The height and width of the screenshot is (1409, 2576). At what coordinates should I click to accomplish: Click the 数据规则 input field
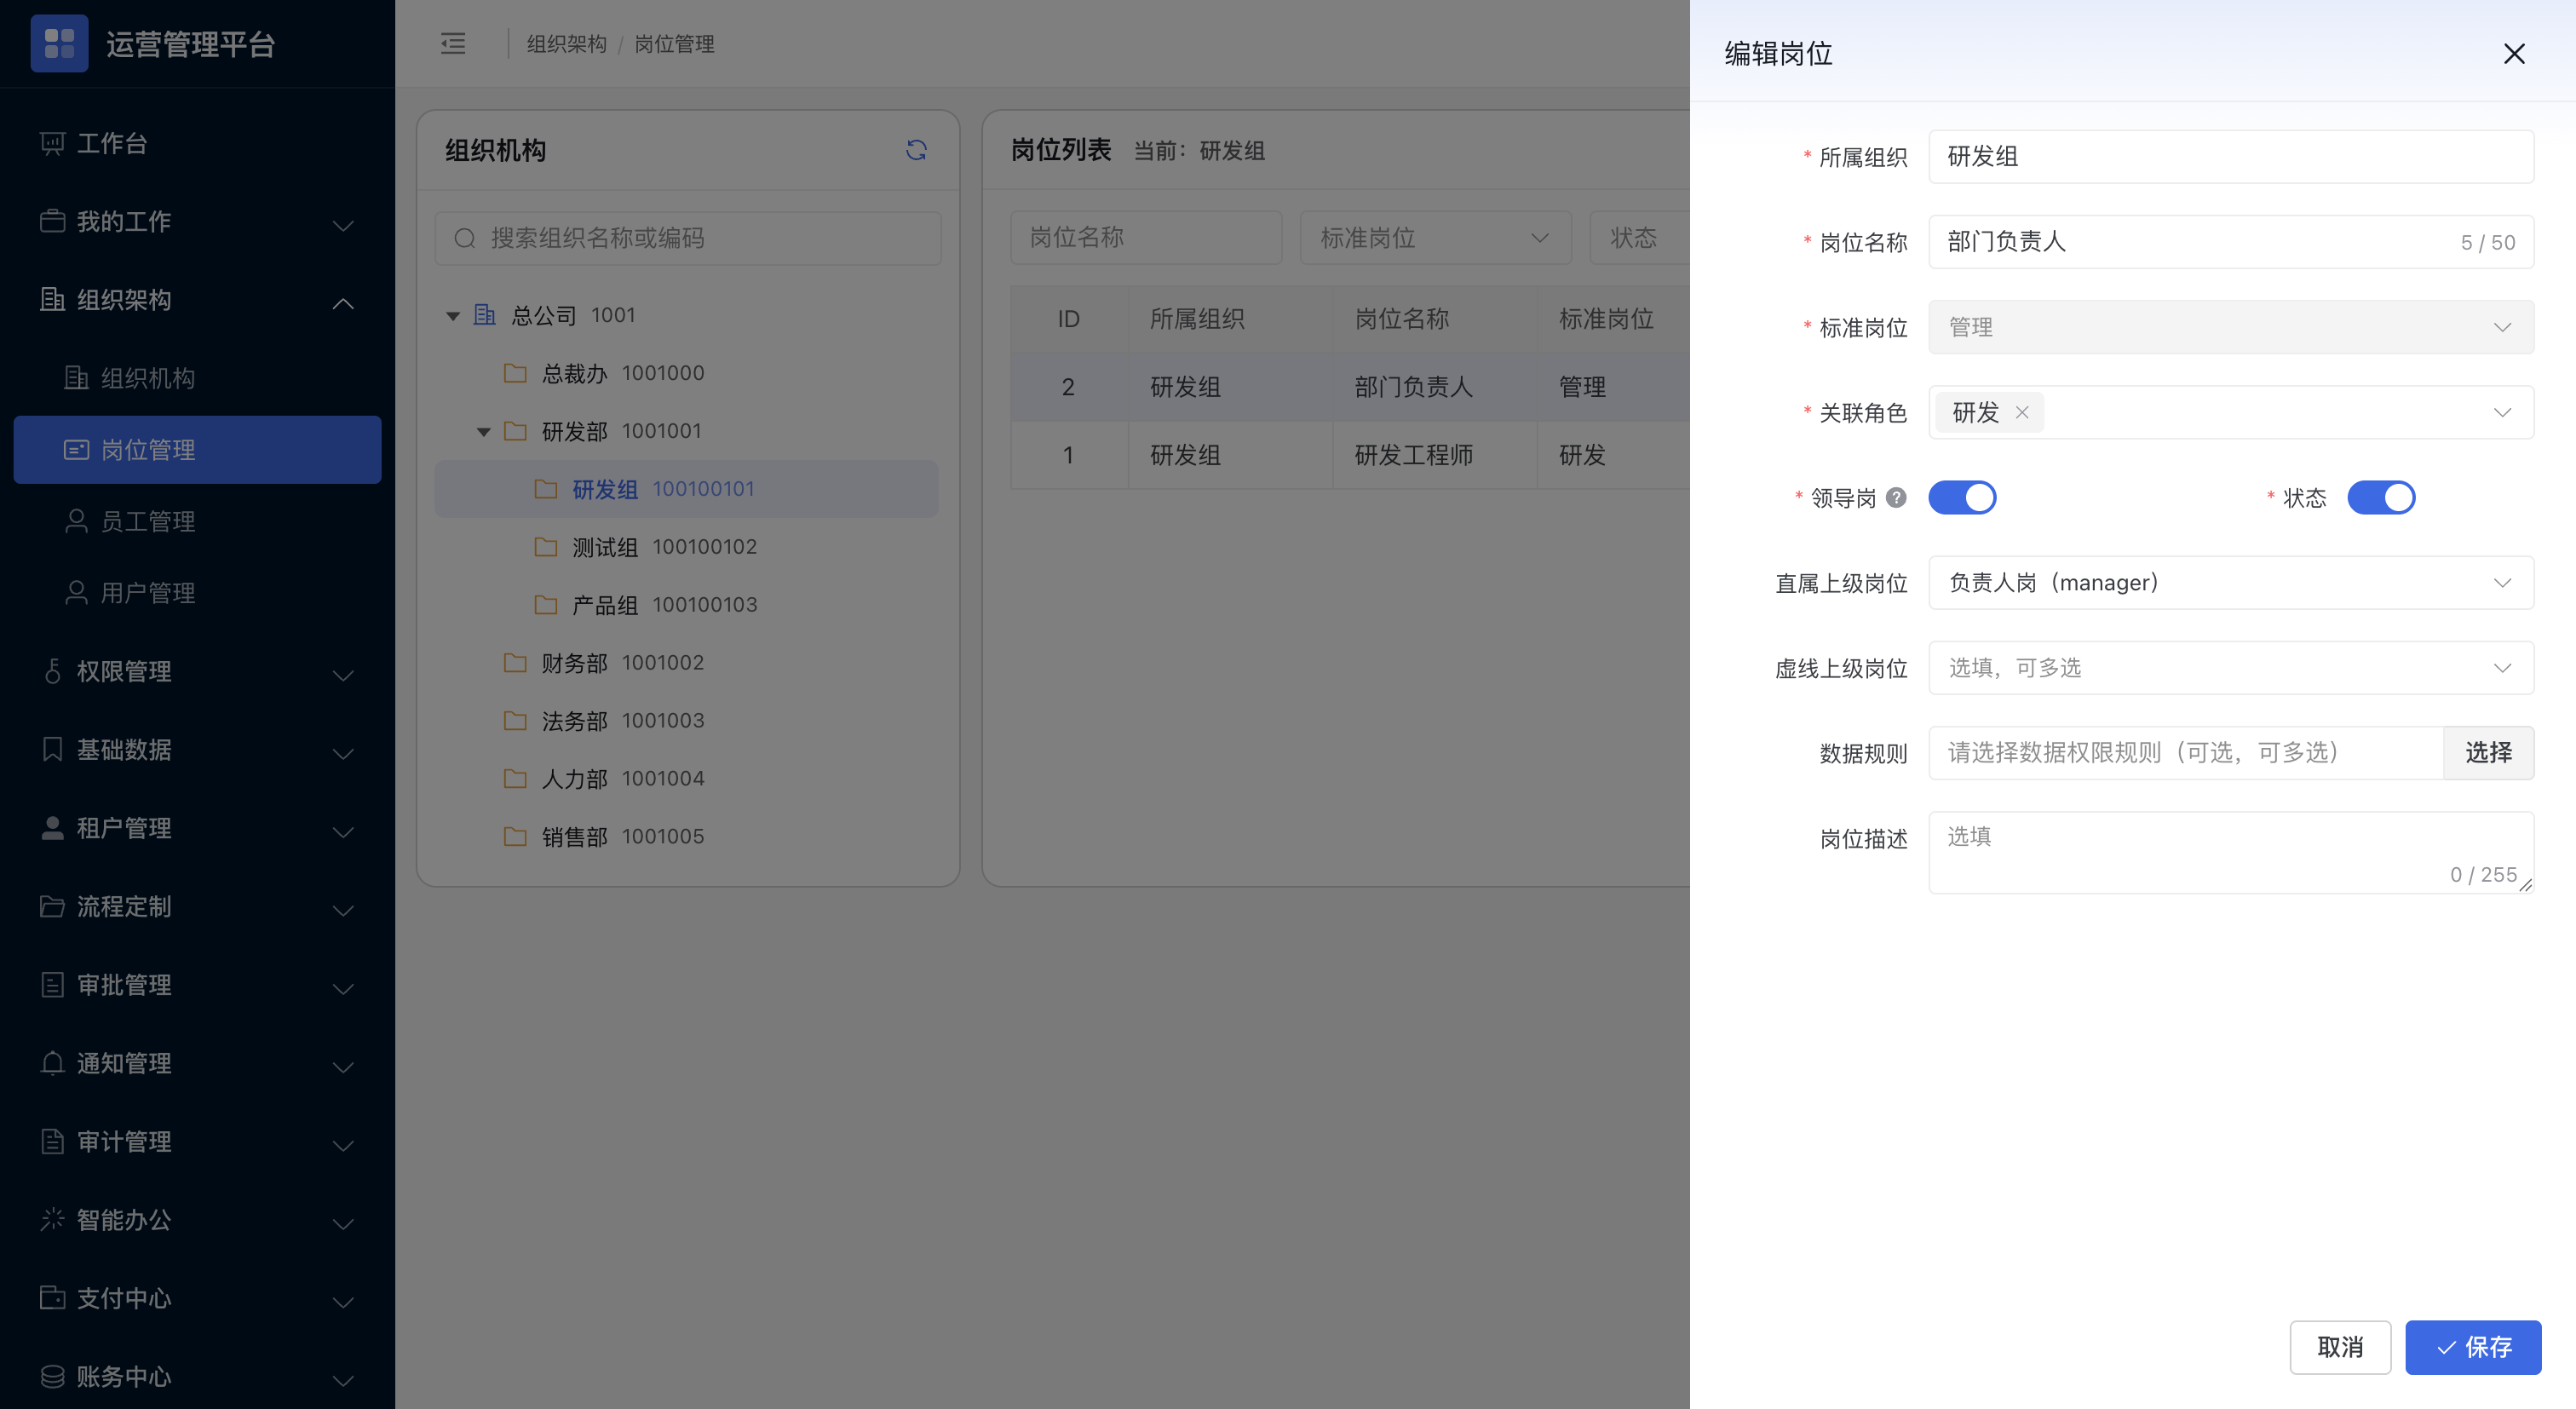(x=2185, y=752)
